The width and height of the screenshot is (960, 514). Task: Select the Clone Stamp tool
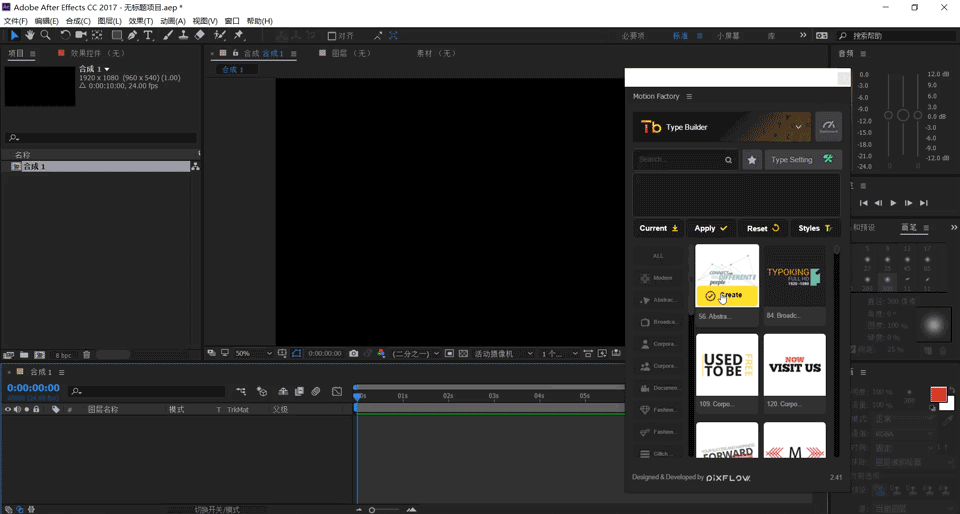coord(183,35)
